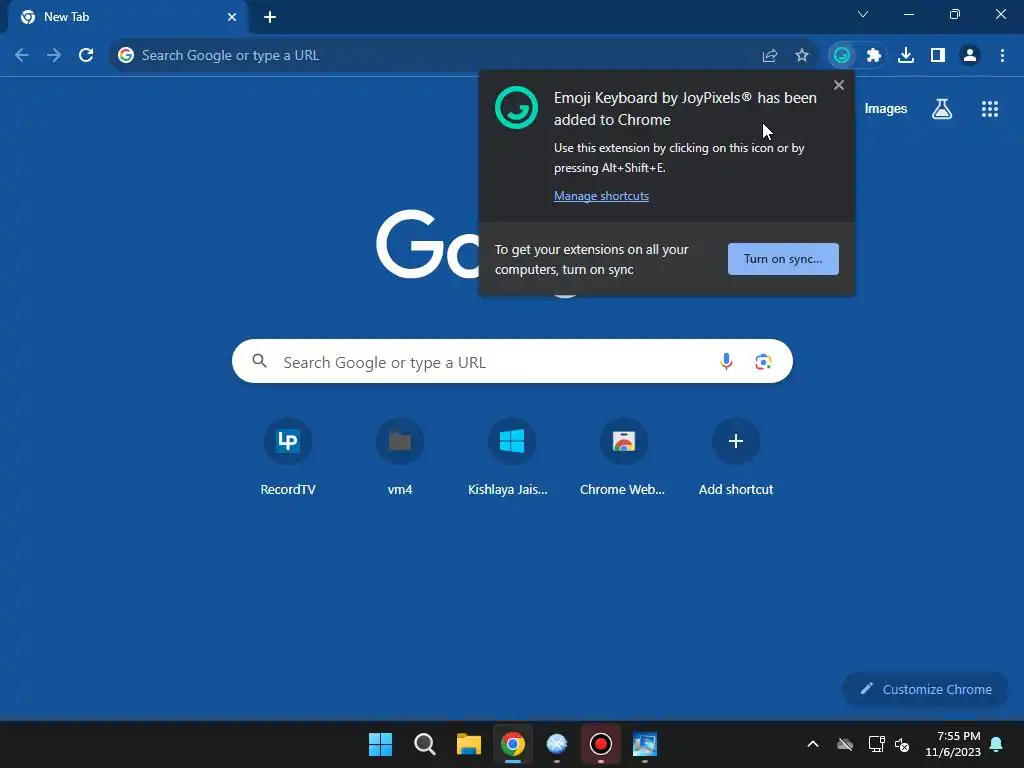Open the Kishlaya Jais... shortcut

pos(511,457)
